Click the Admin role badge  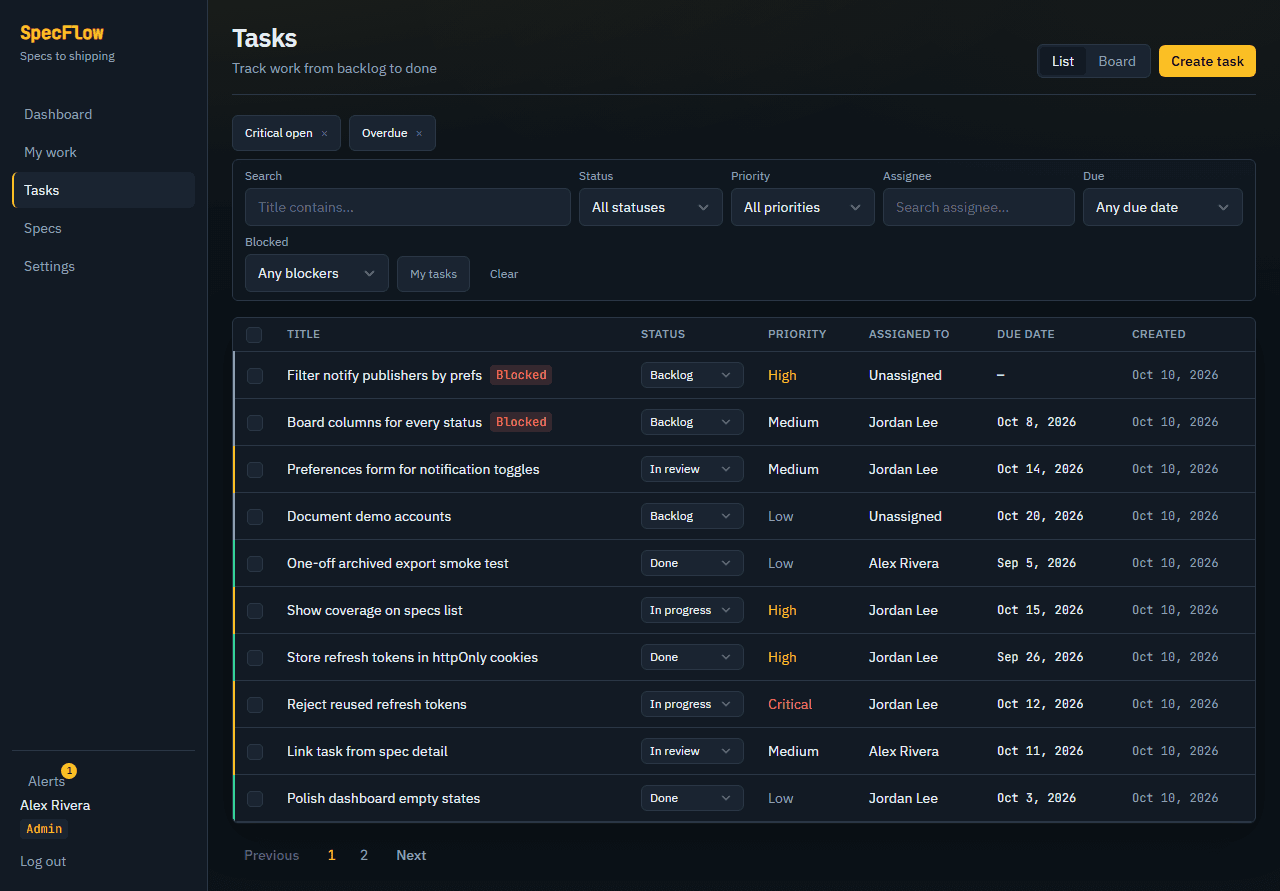coord(44,829)
